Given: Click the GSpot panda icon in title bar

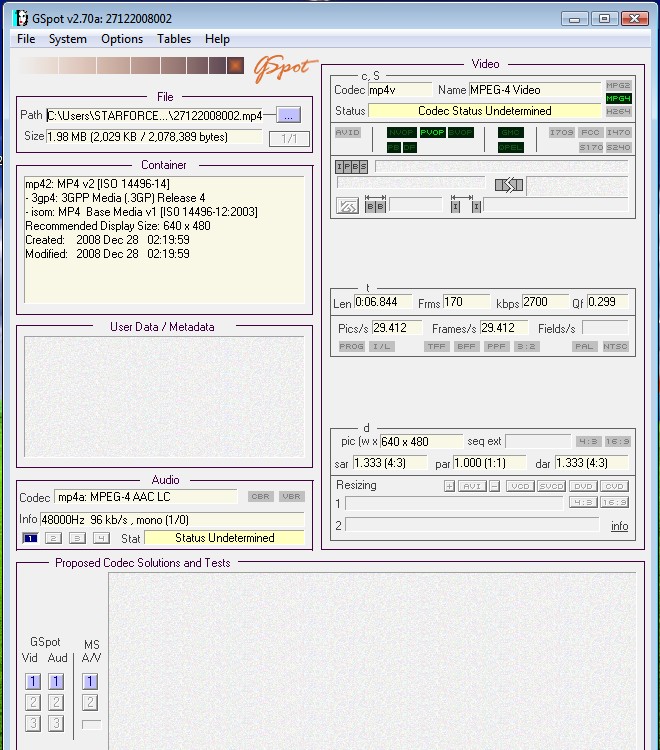Looking at the screenshot, I should [x=21, y=18].
